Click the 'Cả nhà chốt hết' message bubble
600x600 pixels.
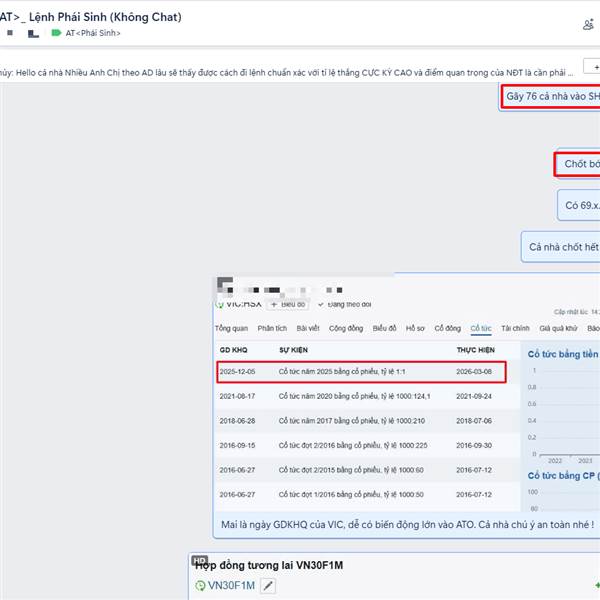coord(562,247)
